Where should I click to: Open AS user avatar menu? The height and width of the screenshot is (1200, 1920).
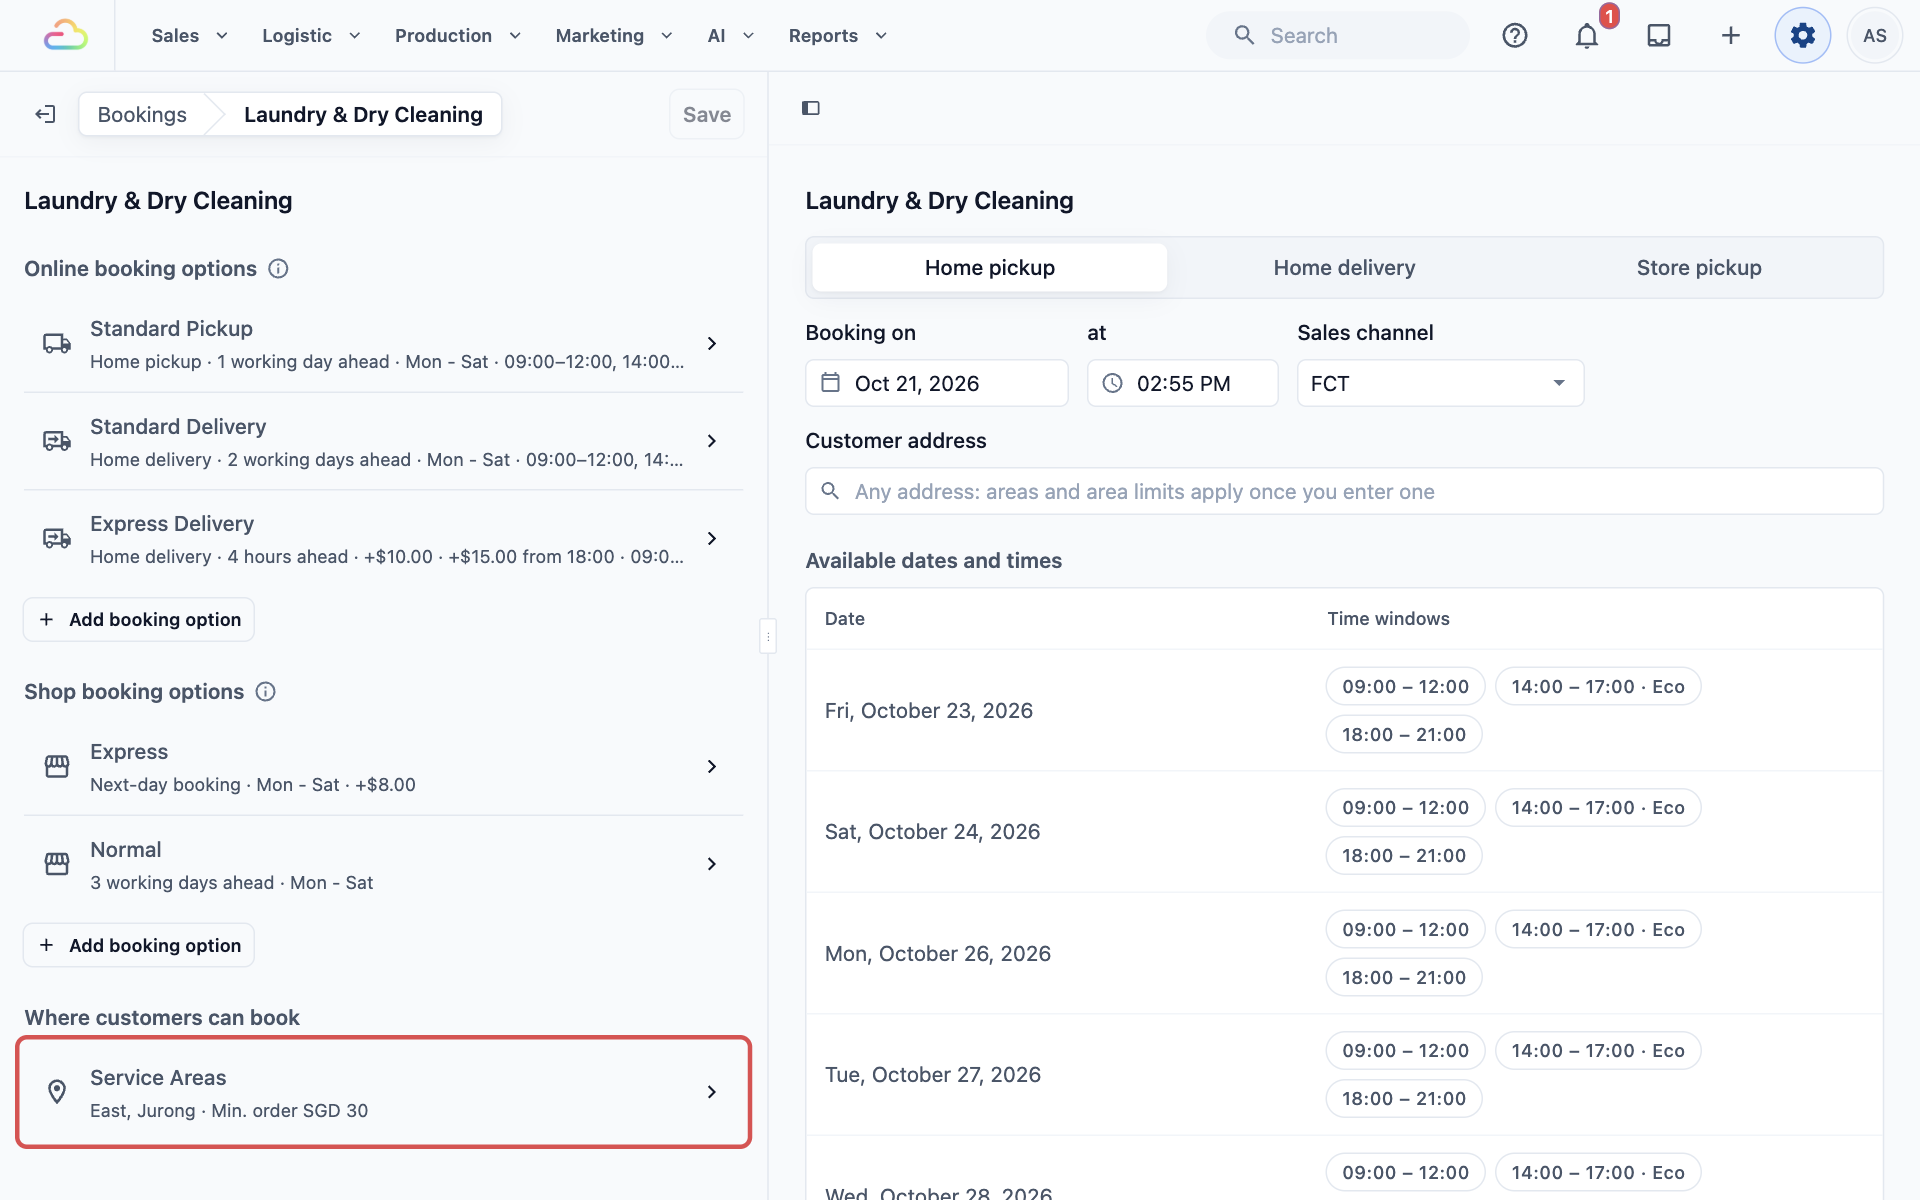(1875, 36)
